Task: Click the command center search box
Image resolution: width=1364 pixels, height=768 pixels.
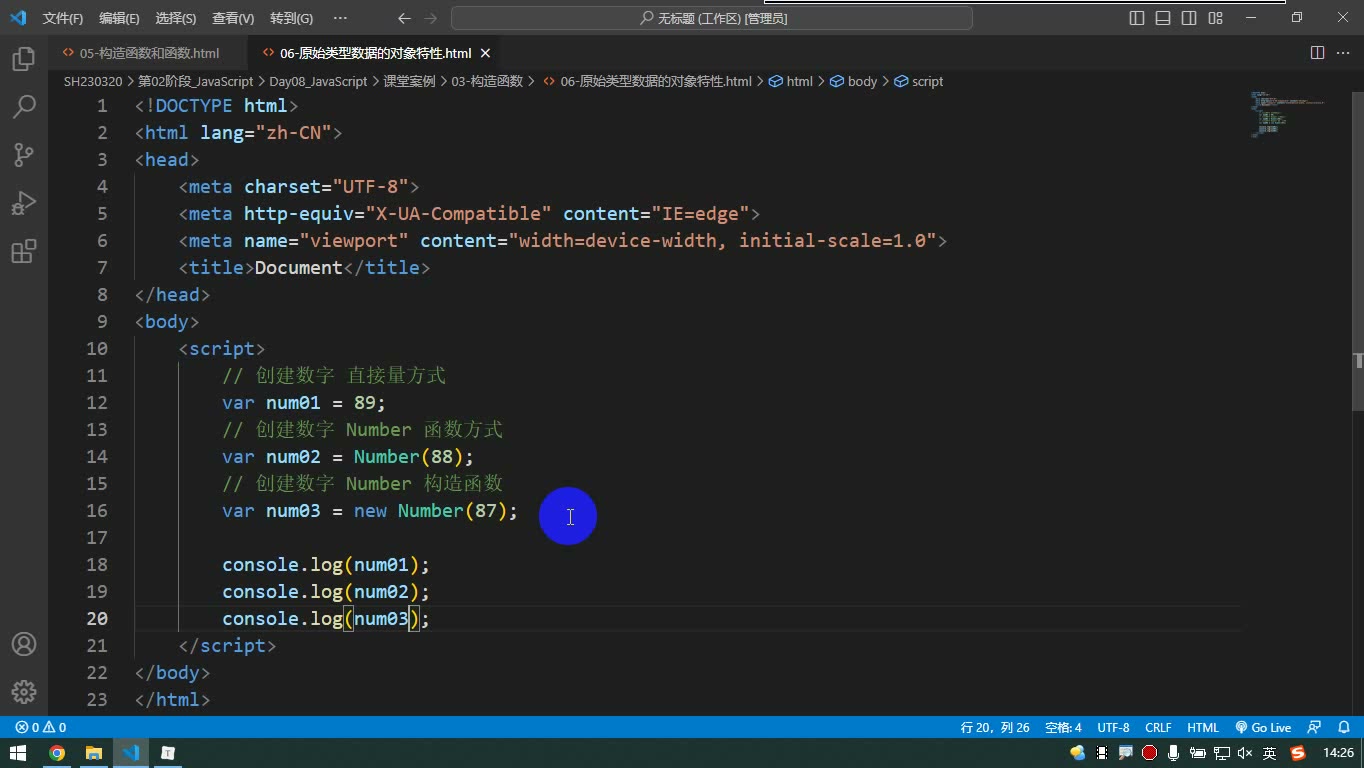Action: click(x=712, y=18)
